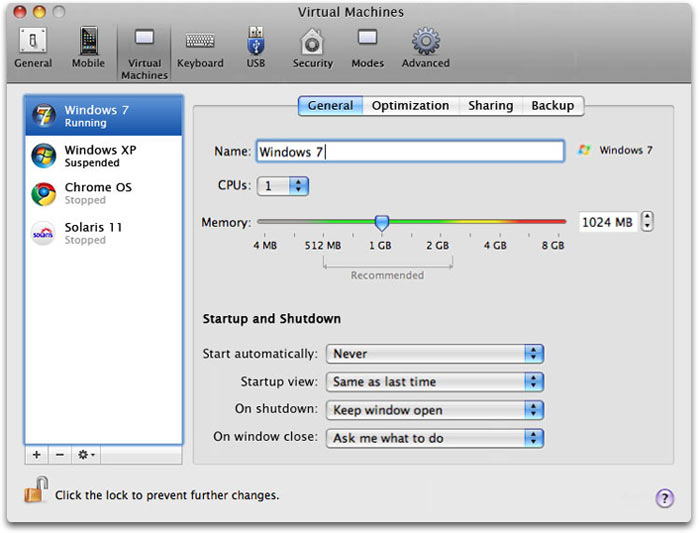Image resolution: width=700 pixels, height=533 pixels.
Task: Open the Security preferences pane
Action: [312, 48]
